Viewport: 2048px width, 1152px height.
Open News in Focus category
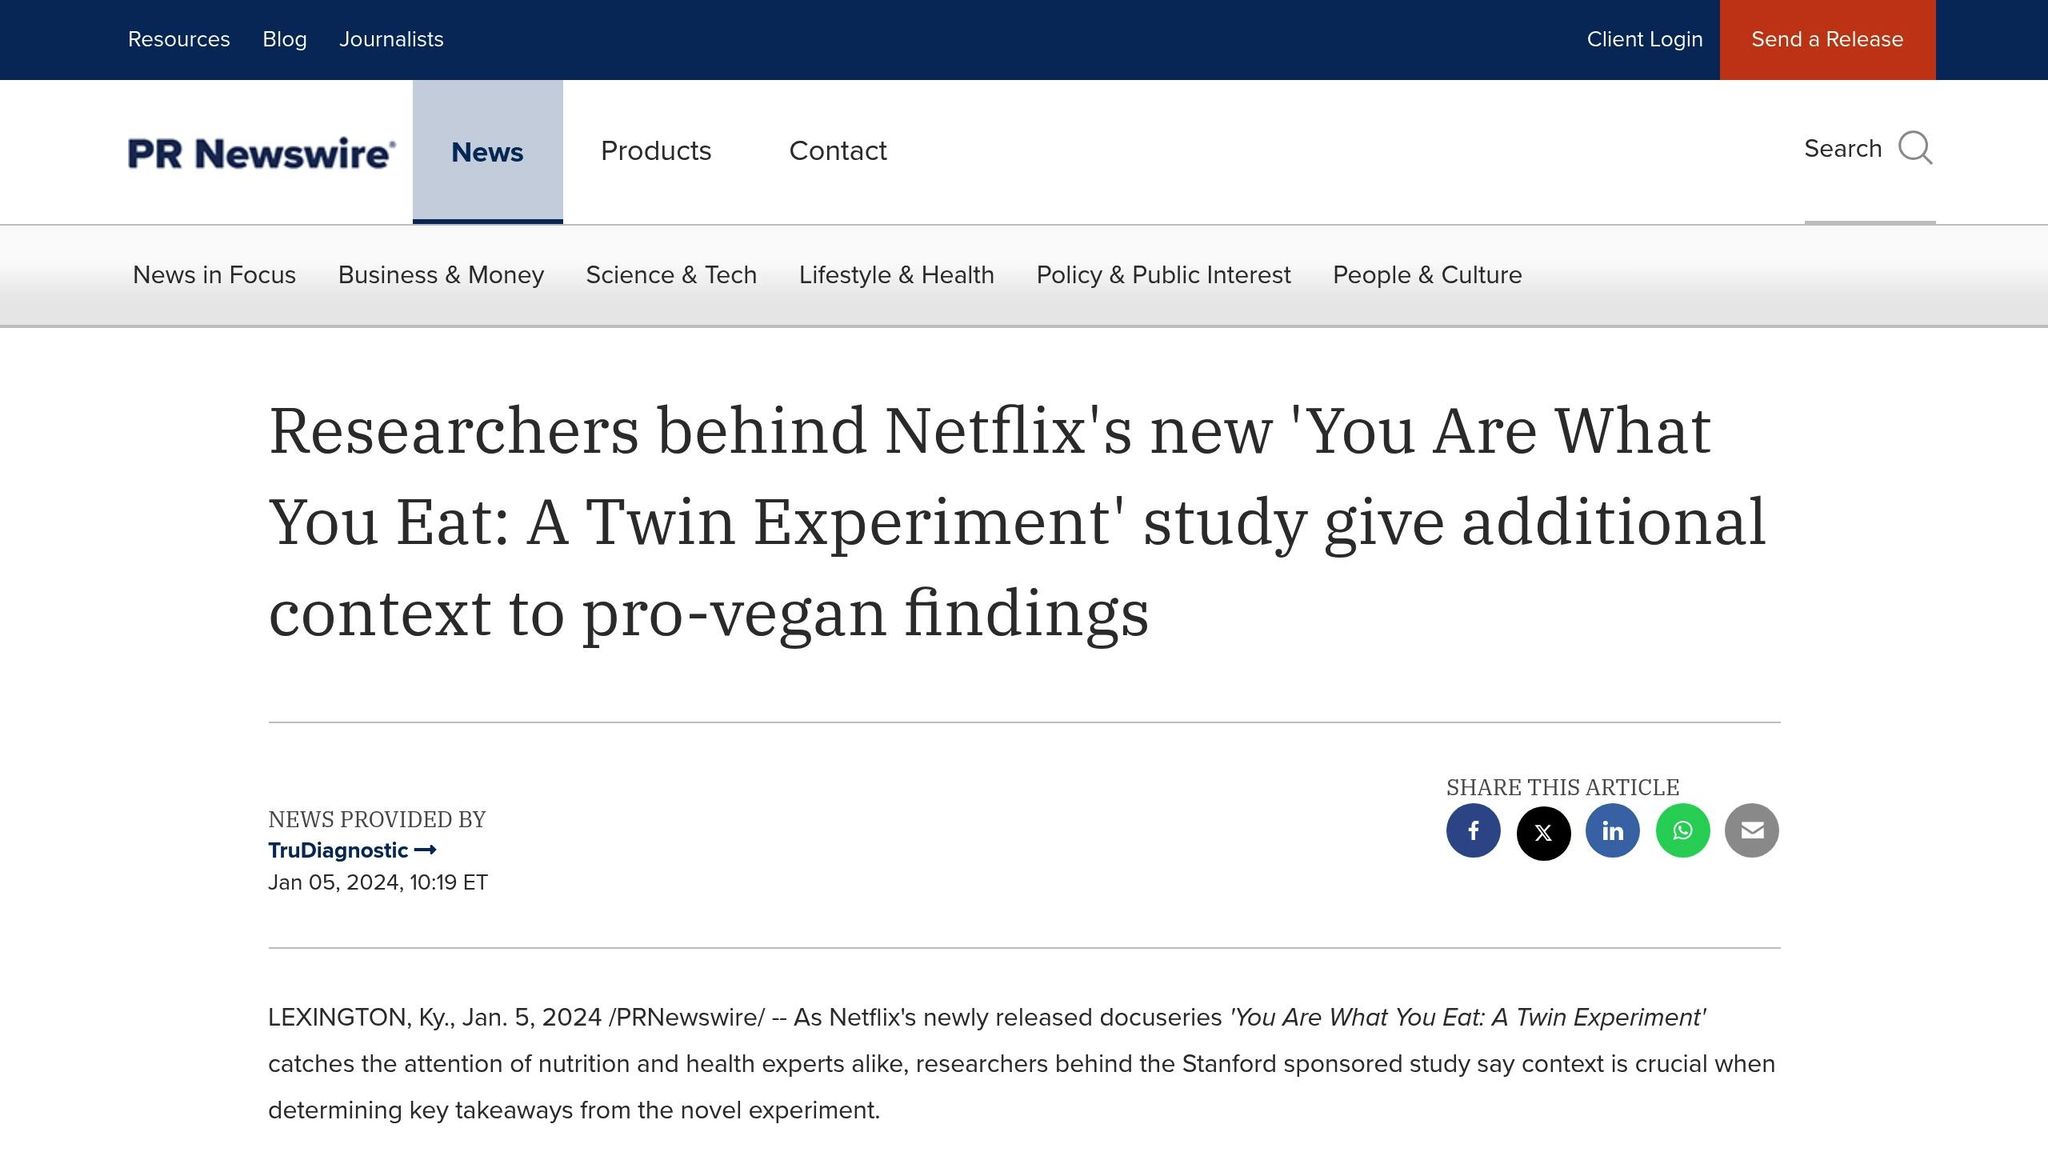[x=214, y=275]
